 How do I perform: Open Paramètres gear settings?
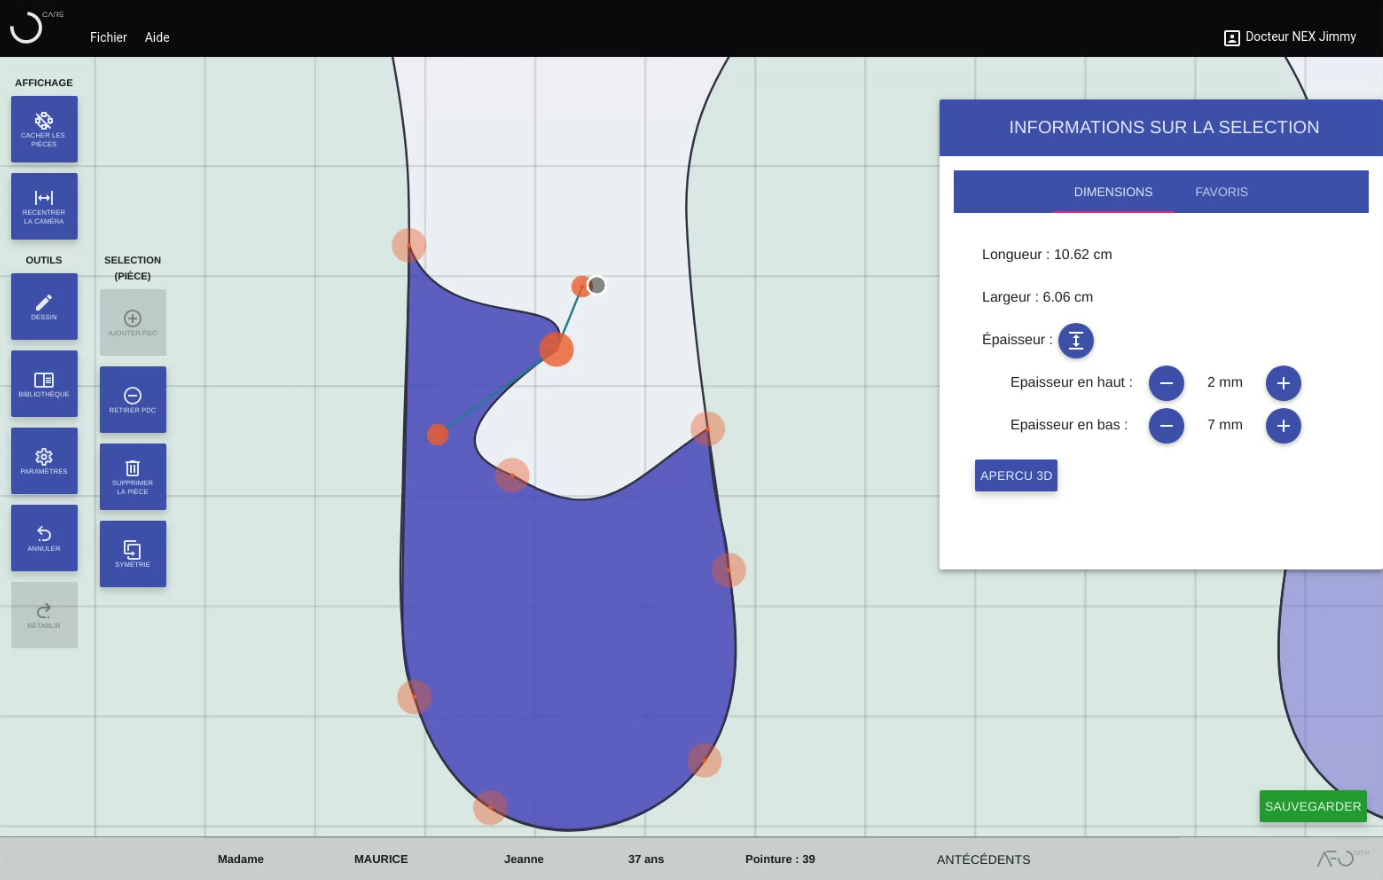[x=44, y=461]
